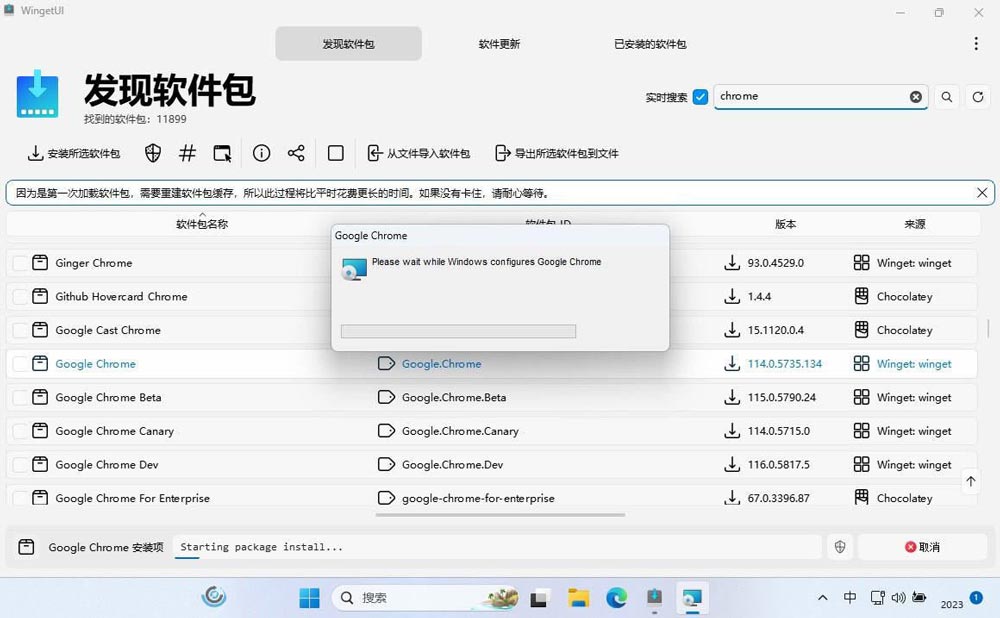Image resolution: width=1000 pixels, height=618 pixels.
Task: Click the magnifier search button
Action: [x=946, y=97]
